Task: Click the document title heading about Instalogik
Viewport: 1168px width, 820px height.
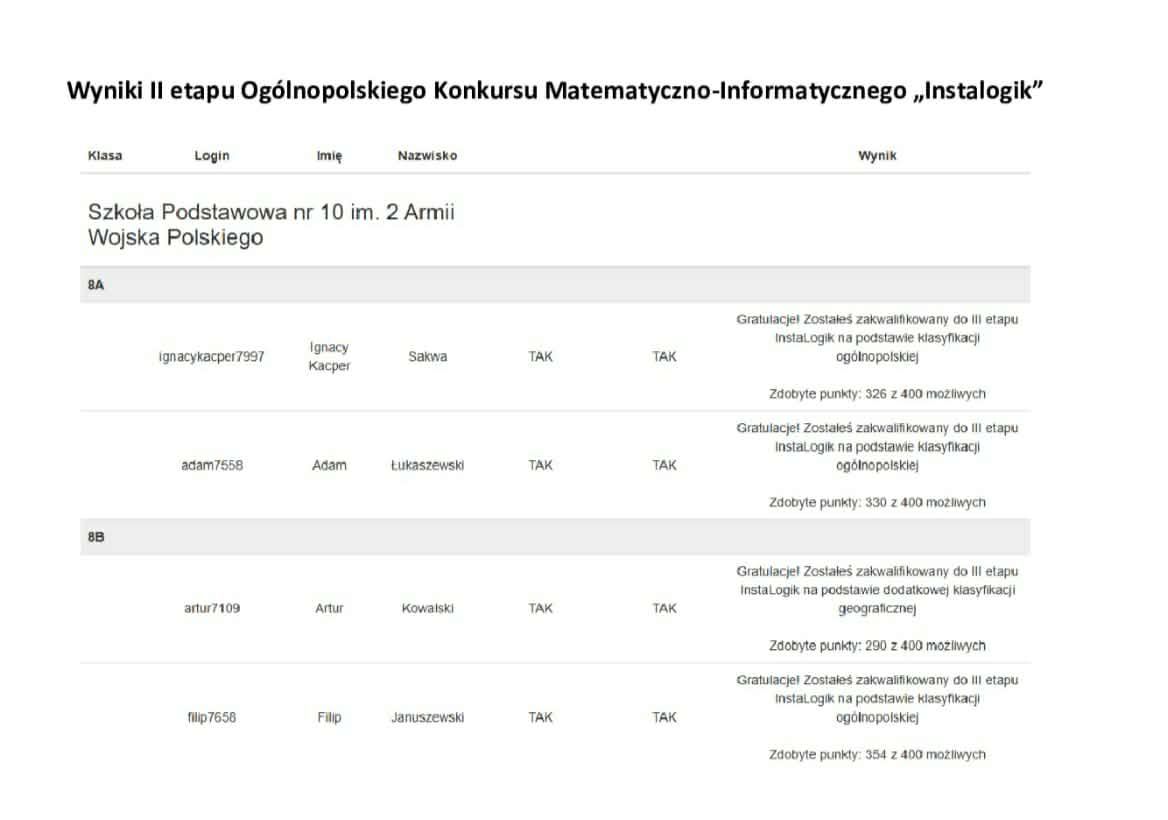Action: (555, 91)
